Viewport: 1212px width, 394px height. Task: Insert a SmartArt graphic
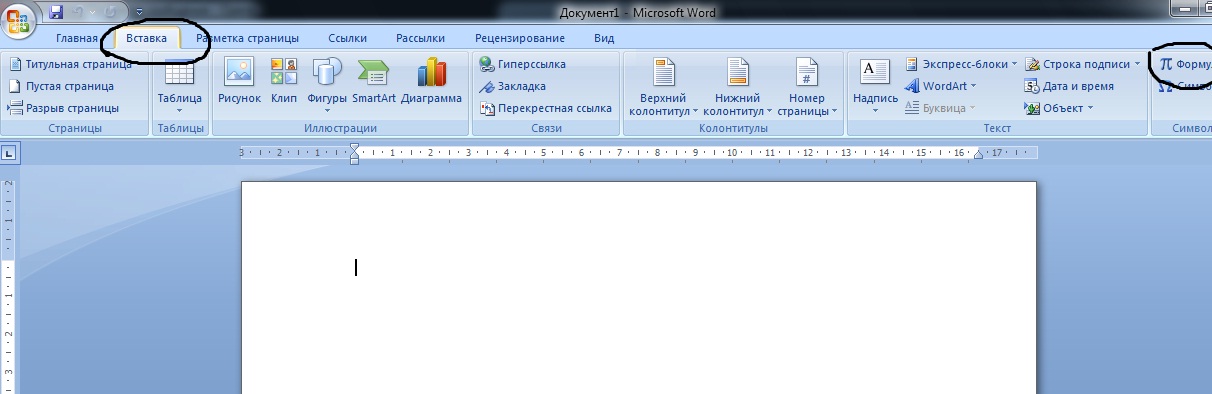[374, 81]
